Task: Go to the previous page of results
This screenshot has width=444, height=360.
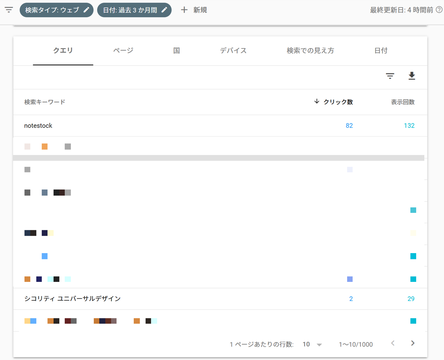Action: pyautogui.click(x=393, y=343)
